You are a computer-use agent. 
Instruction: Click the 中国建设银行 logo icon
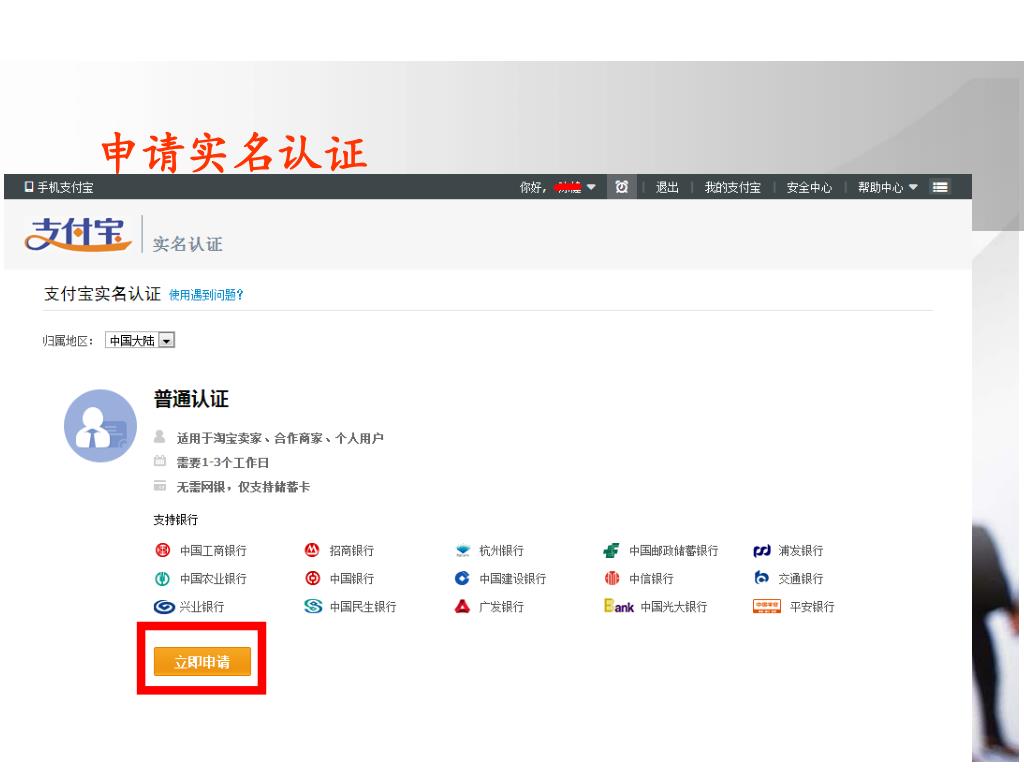point(462,578)
